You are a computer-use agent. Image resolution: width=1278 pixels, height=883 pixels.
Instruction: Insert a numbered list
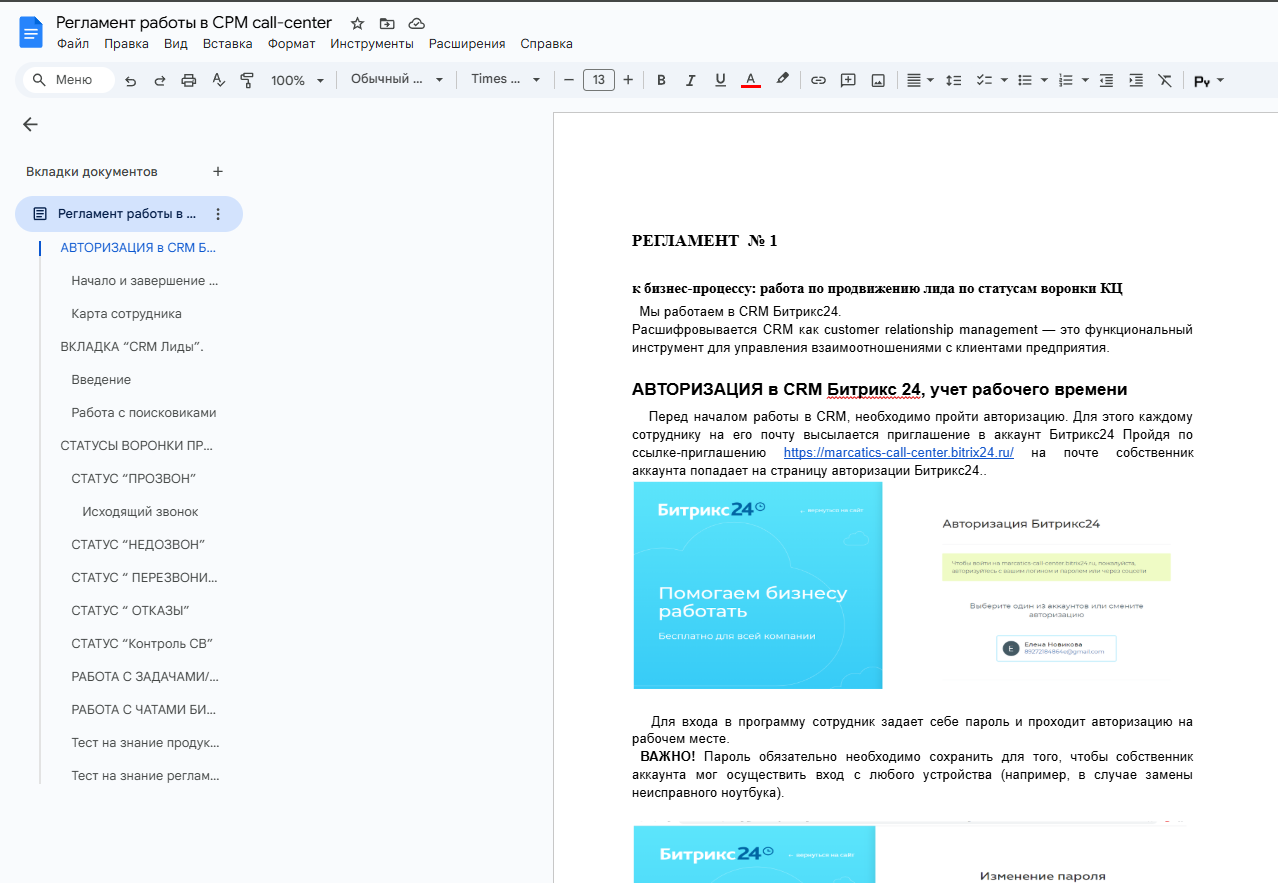point(1065,80)
